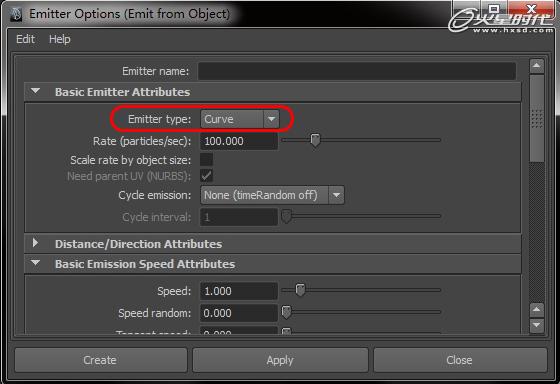Click the Cycle interval value field
Viewport: 560px width, 384px height.
(239, 217)
